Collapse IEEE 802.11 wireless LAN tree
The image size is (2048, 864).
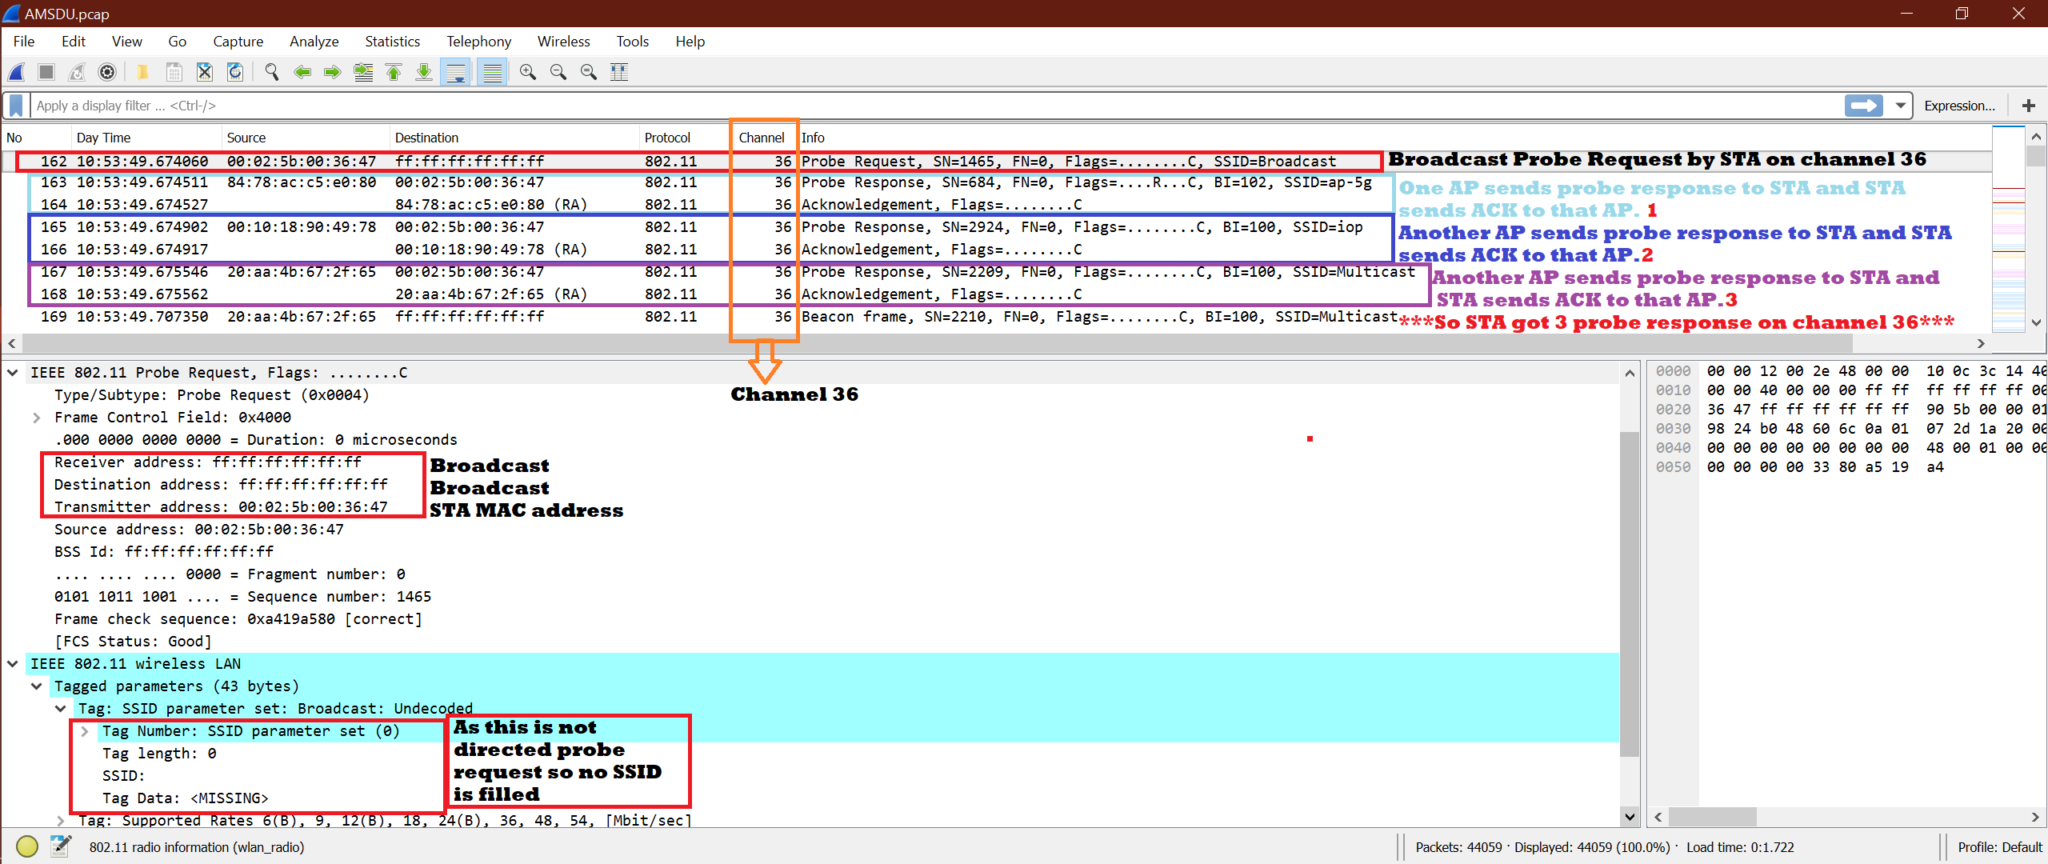(x=13, y=664)
